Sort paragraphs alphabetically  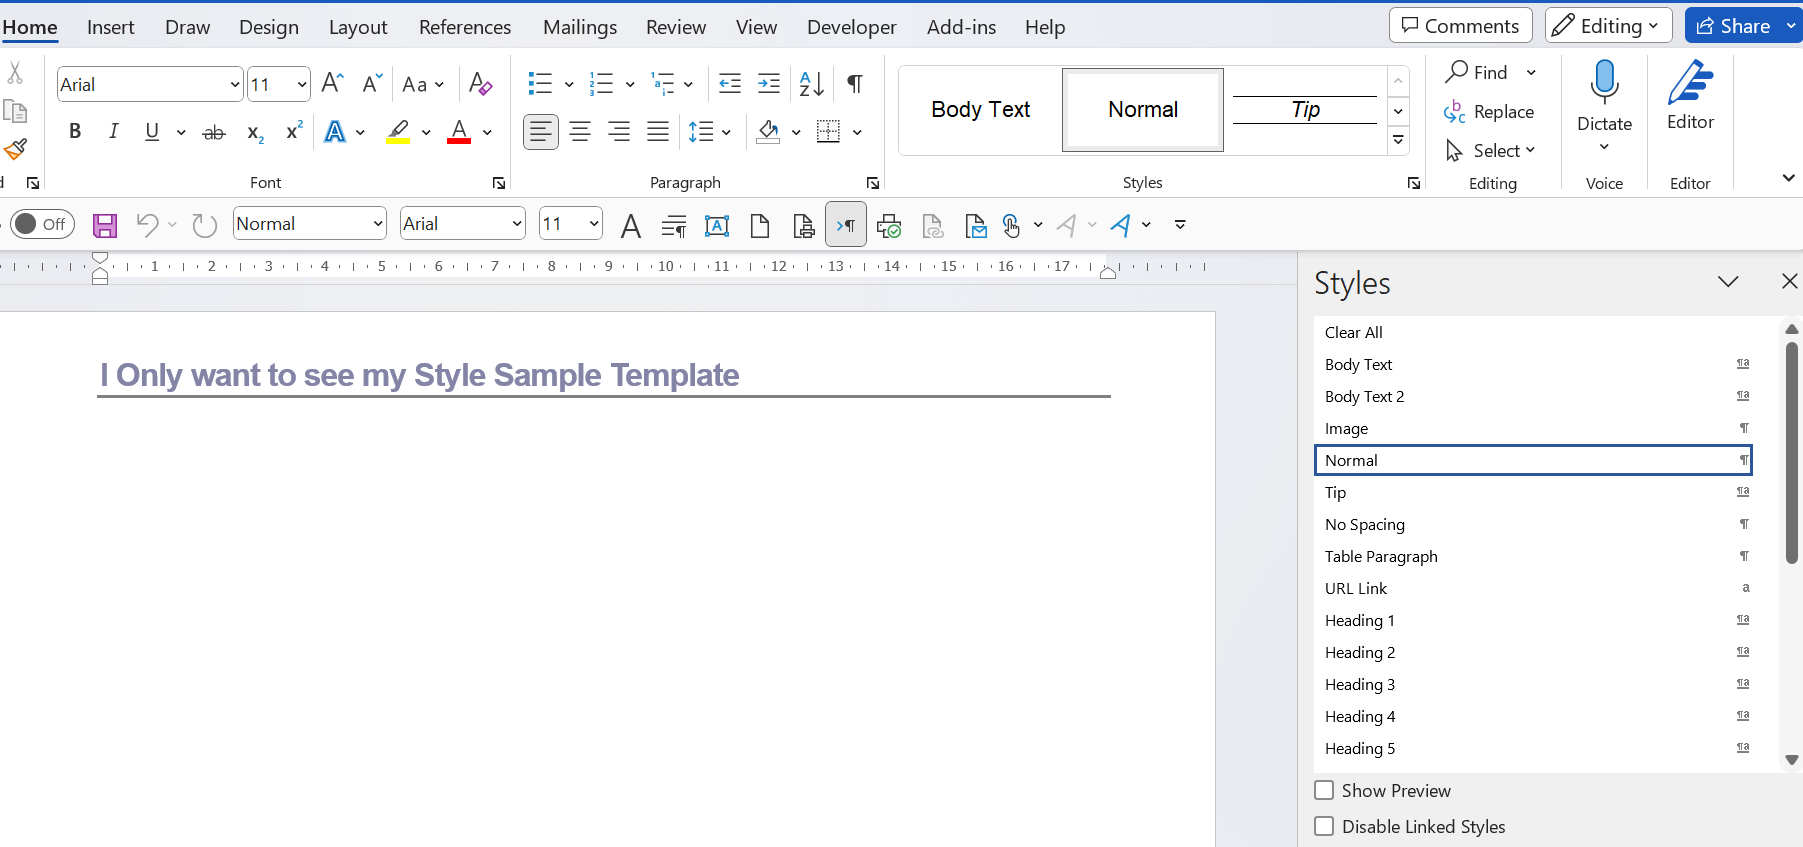[811, 84]
